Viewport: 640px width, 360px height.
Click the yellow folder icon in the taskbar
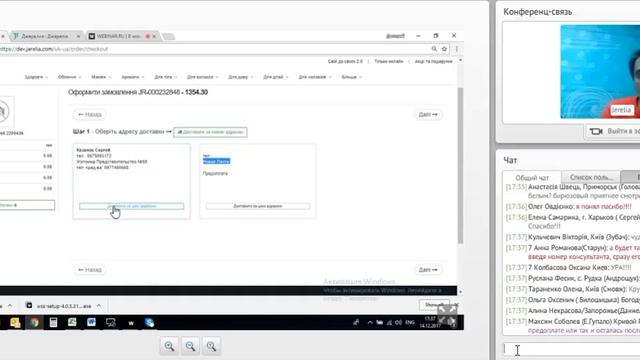(15, 322)
